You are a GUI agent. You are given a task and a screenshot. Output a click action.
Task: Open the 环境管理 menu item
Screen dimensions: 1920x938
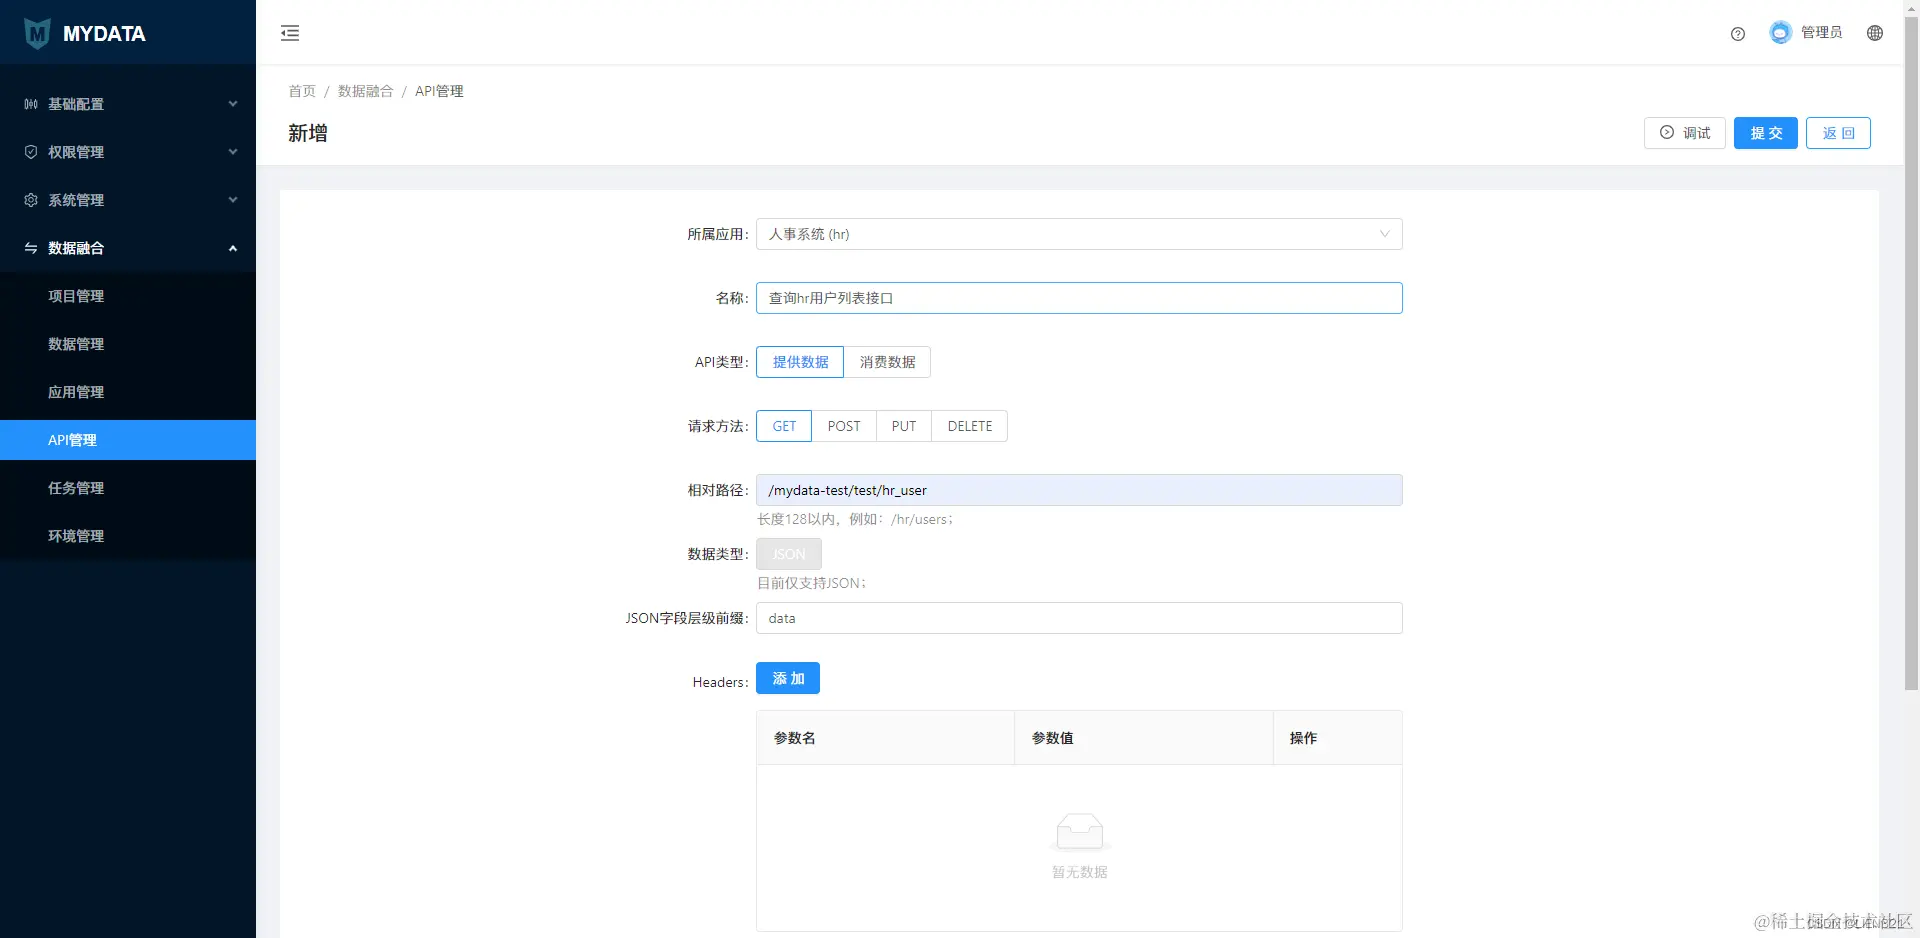[x=76, y=536]
